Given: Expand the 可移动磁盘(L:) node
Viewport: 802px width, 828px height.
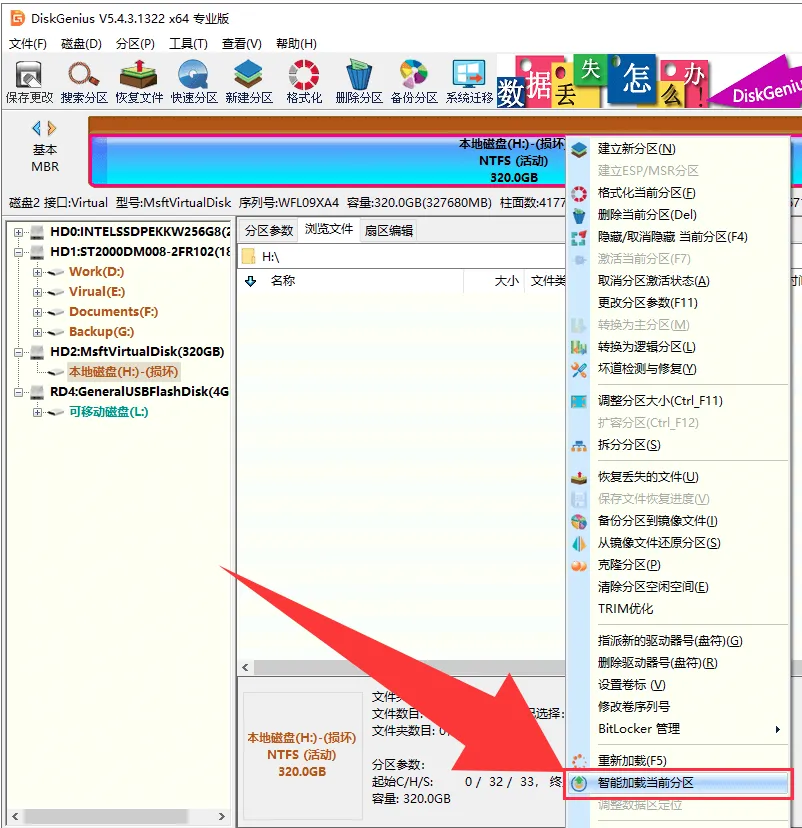Looking at the screenshot, I should [x=37, y=412].
